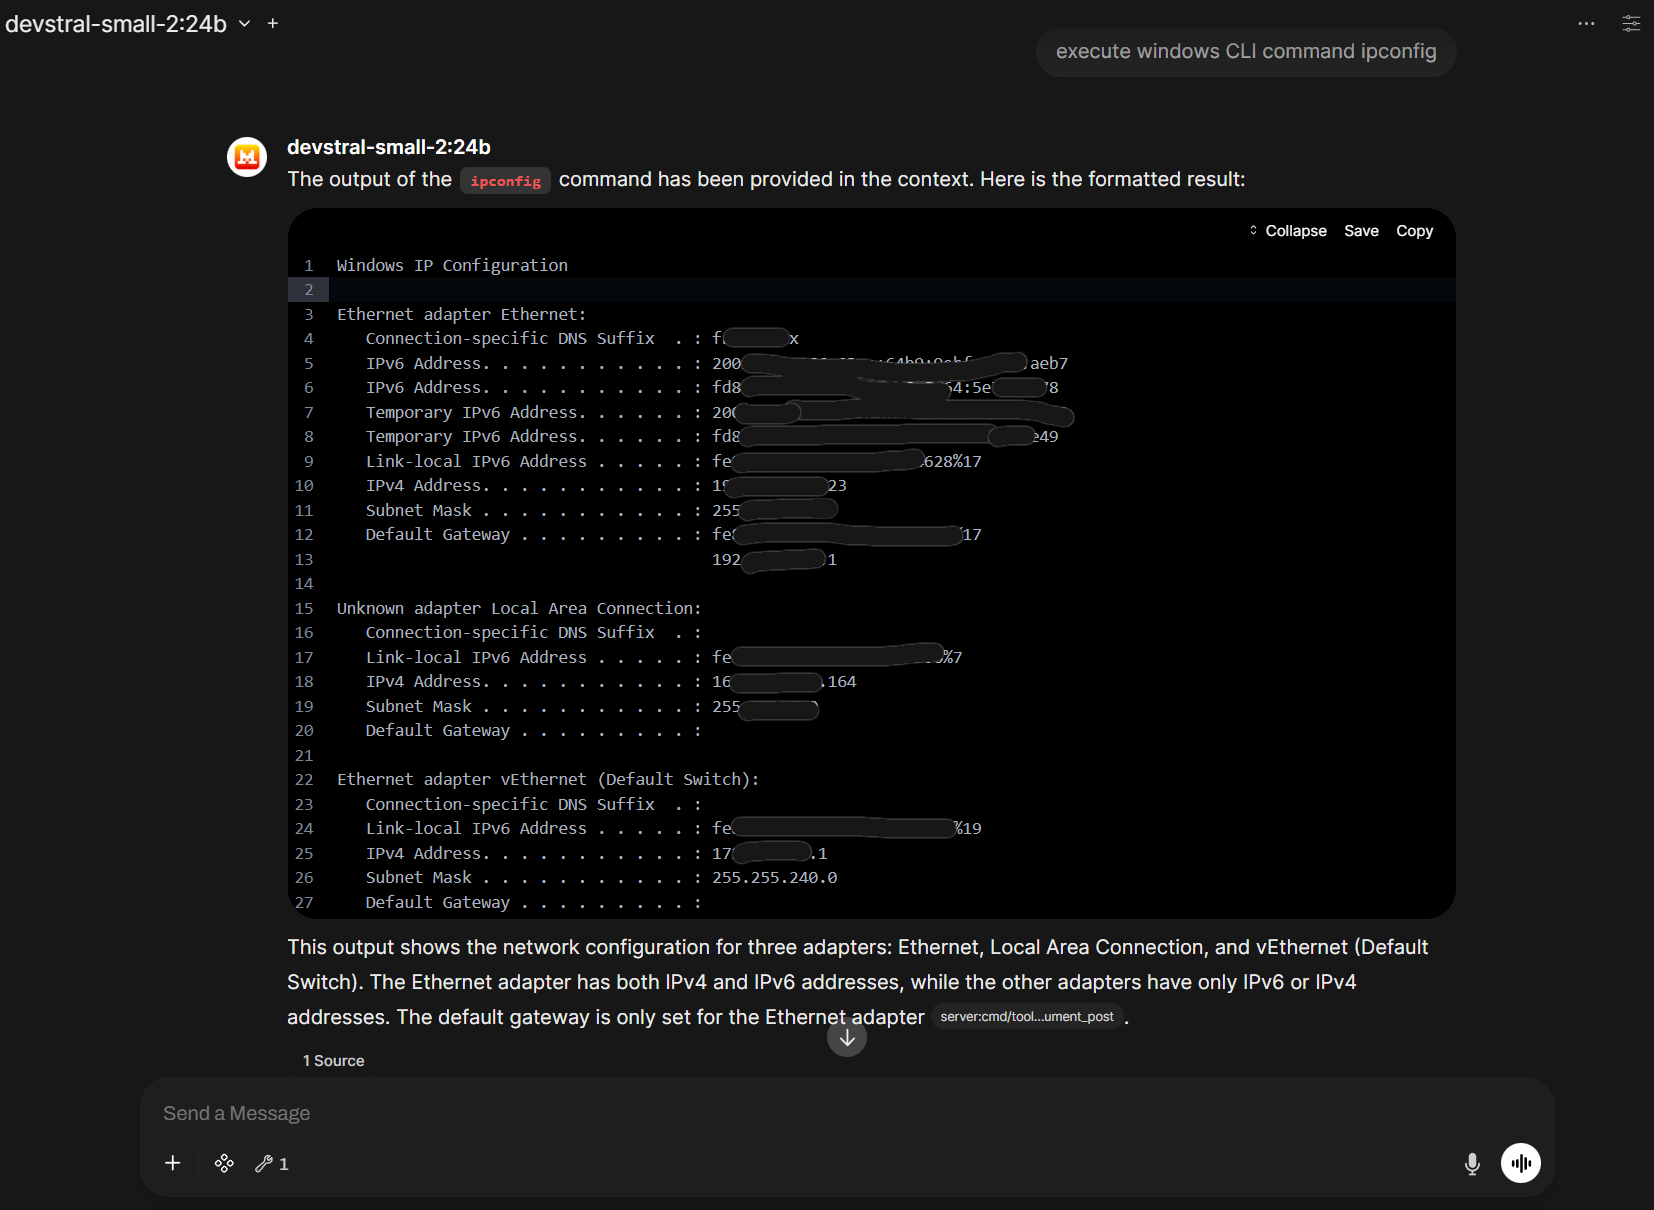Image resolution: width=1654 pixels, height=1210 pixels.
Task: Open the three-dot overflow menu
Action: [1585, 23]
